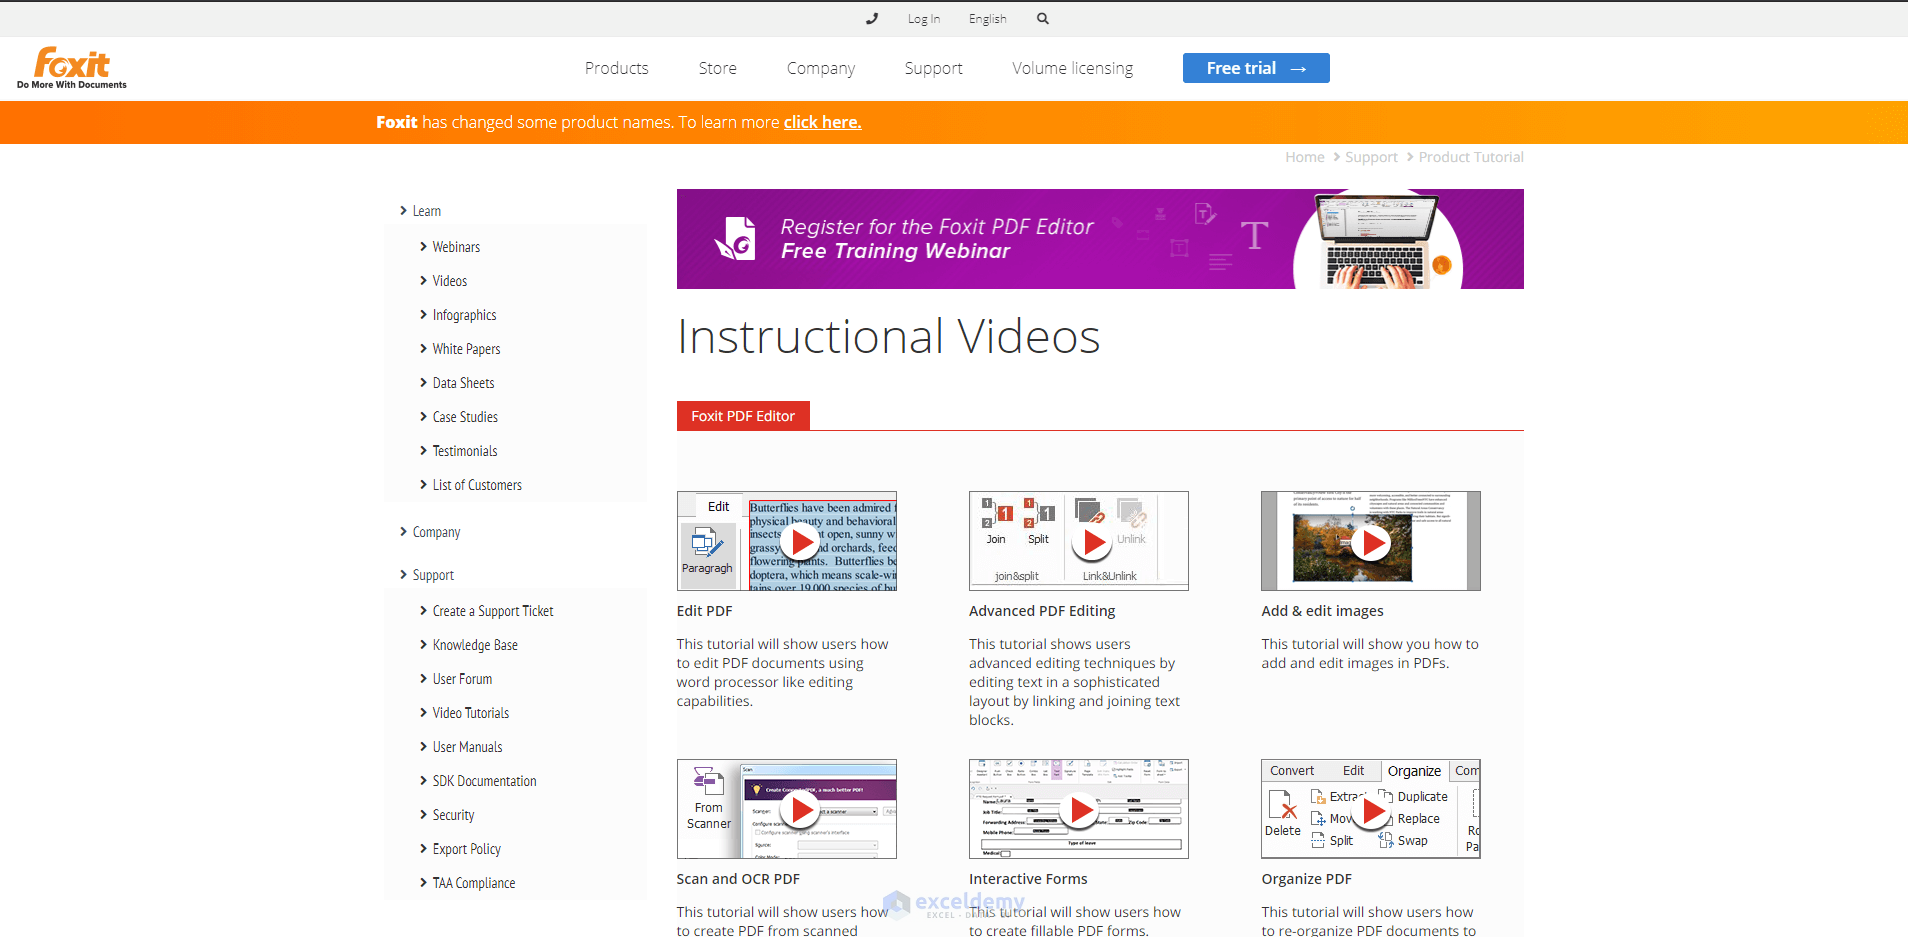Open TAA Compliance in the sidebar
The image size is (1908, 937).
pos(474,883)
